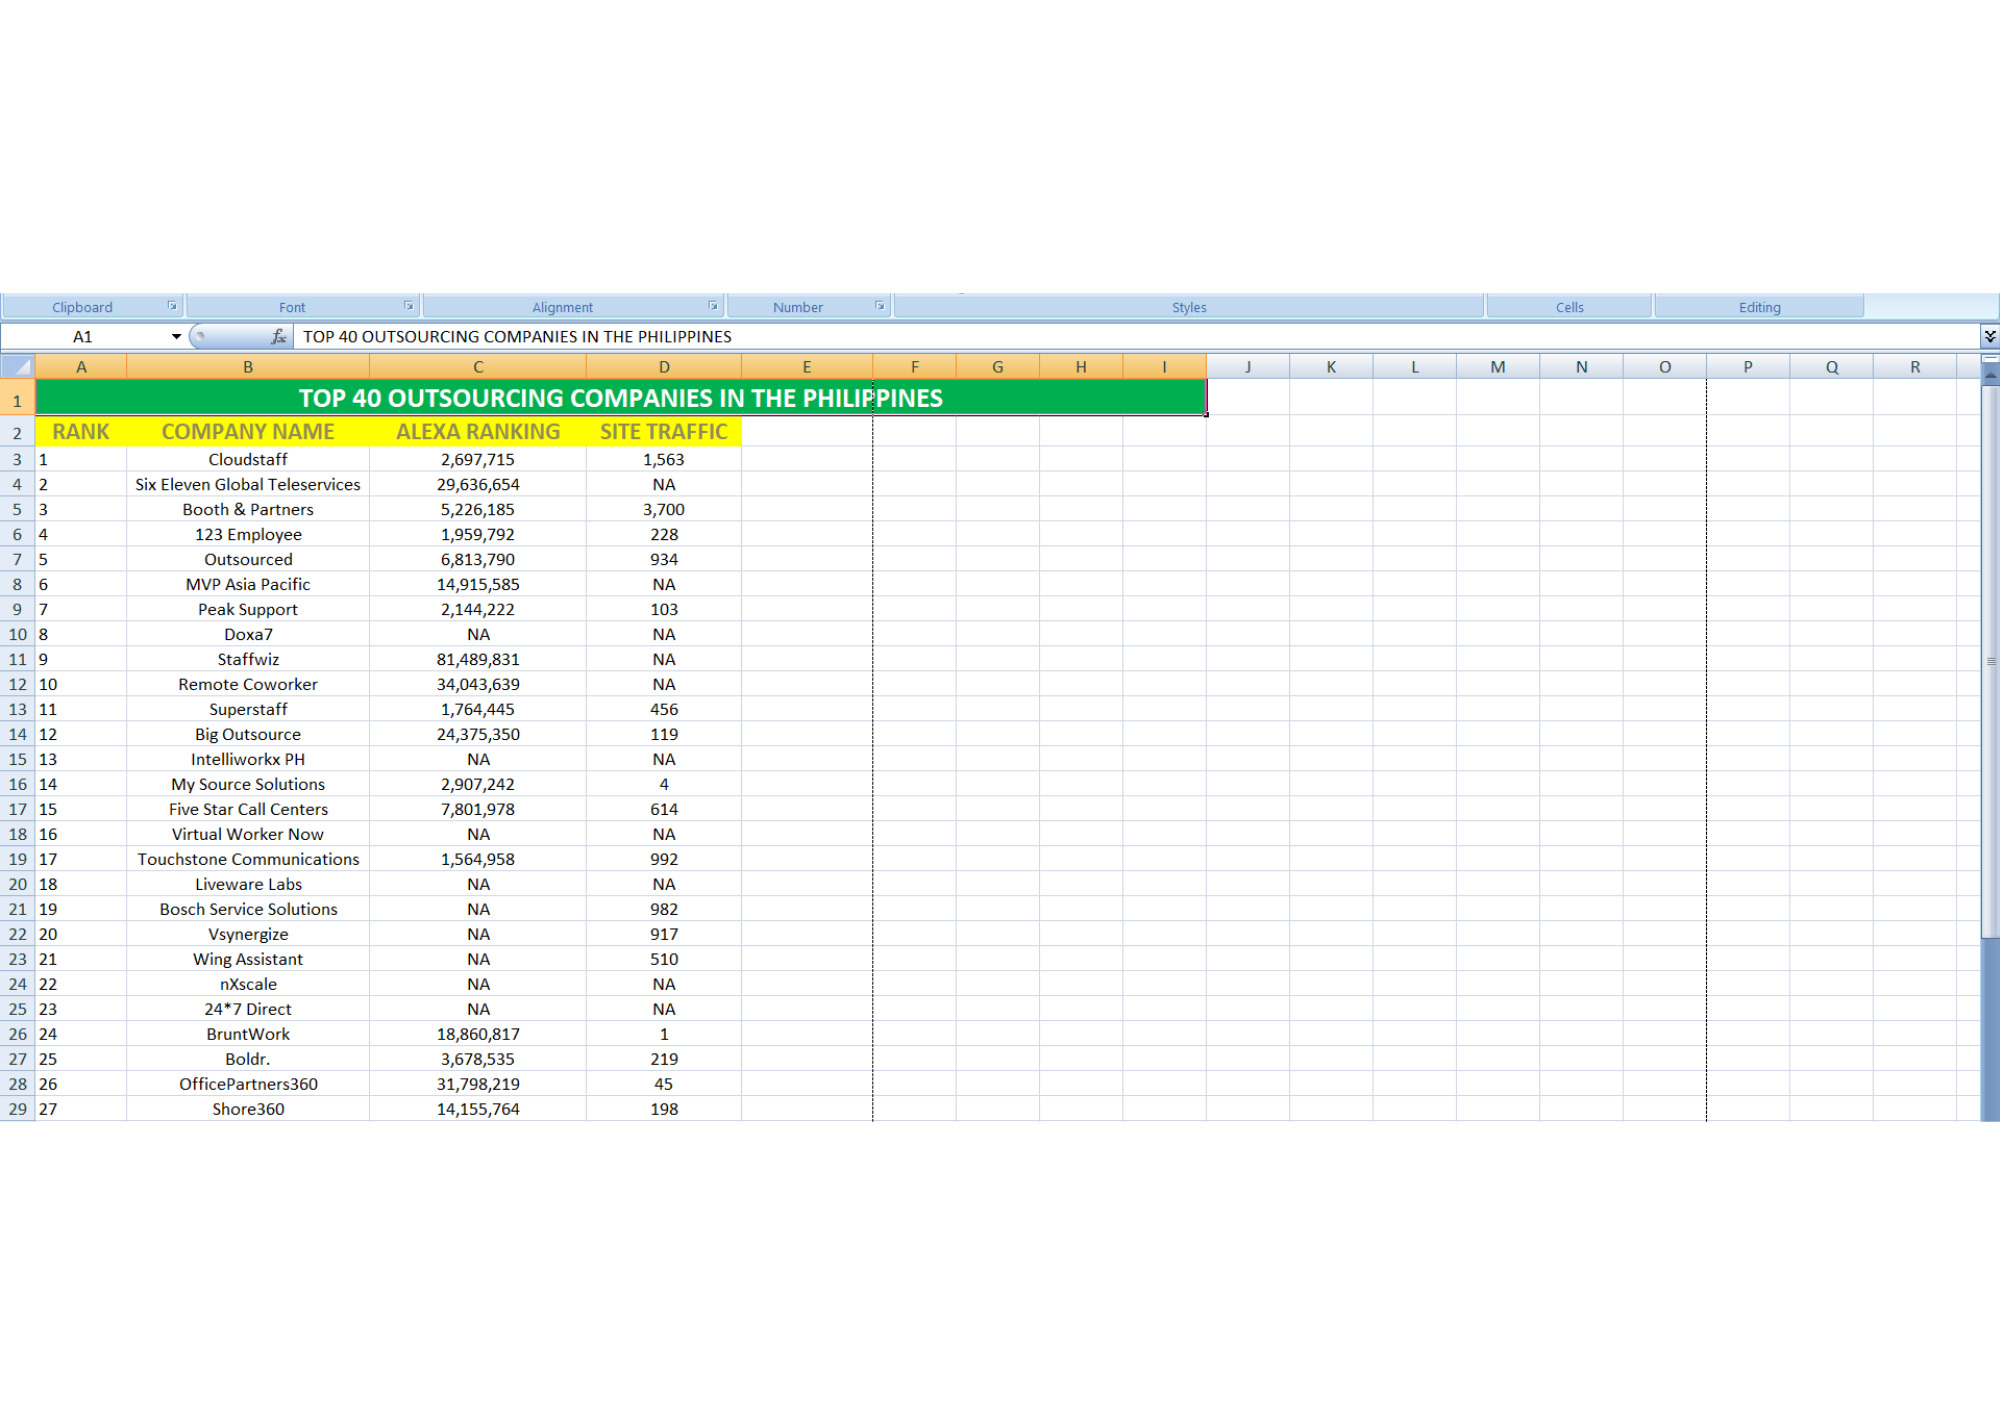The image size is (2000, 1414).
Task: Click the formula bar text
Action: (517, 337)
